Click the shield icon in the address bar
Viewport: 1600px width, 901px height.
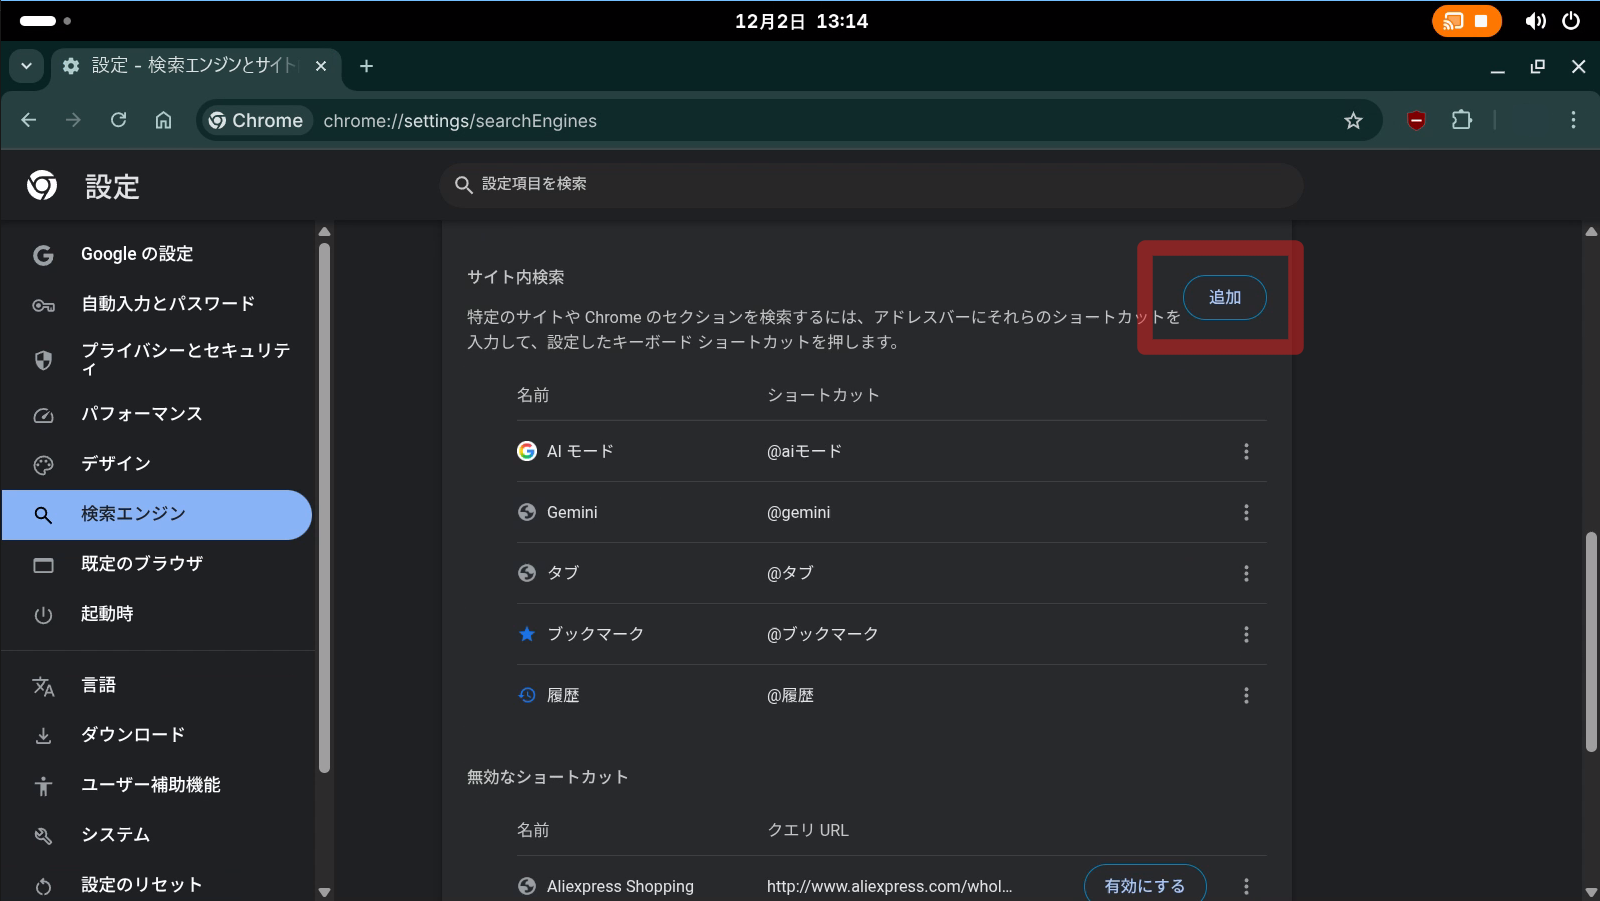coord(1416,120)
